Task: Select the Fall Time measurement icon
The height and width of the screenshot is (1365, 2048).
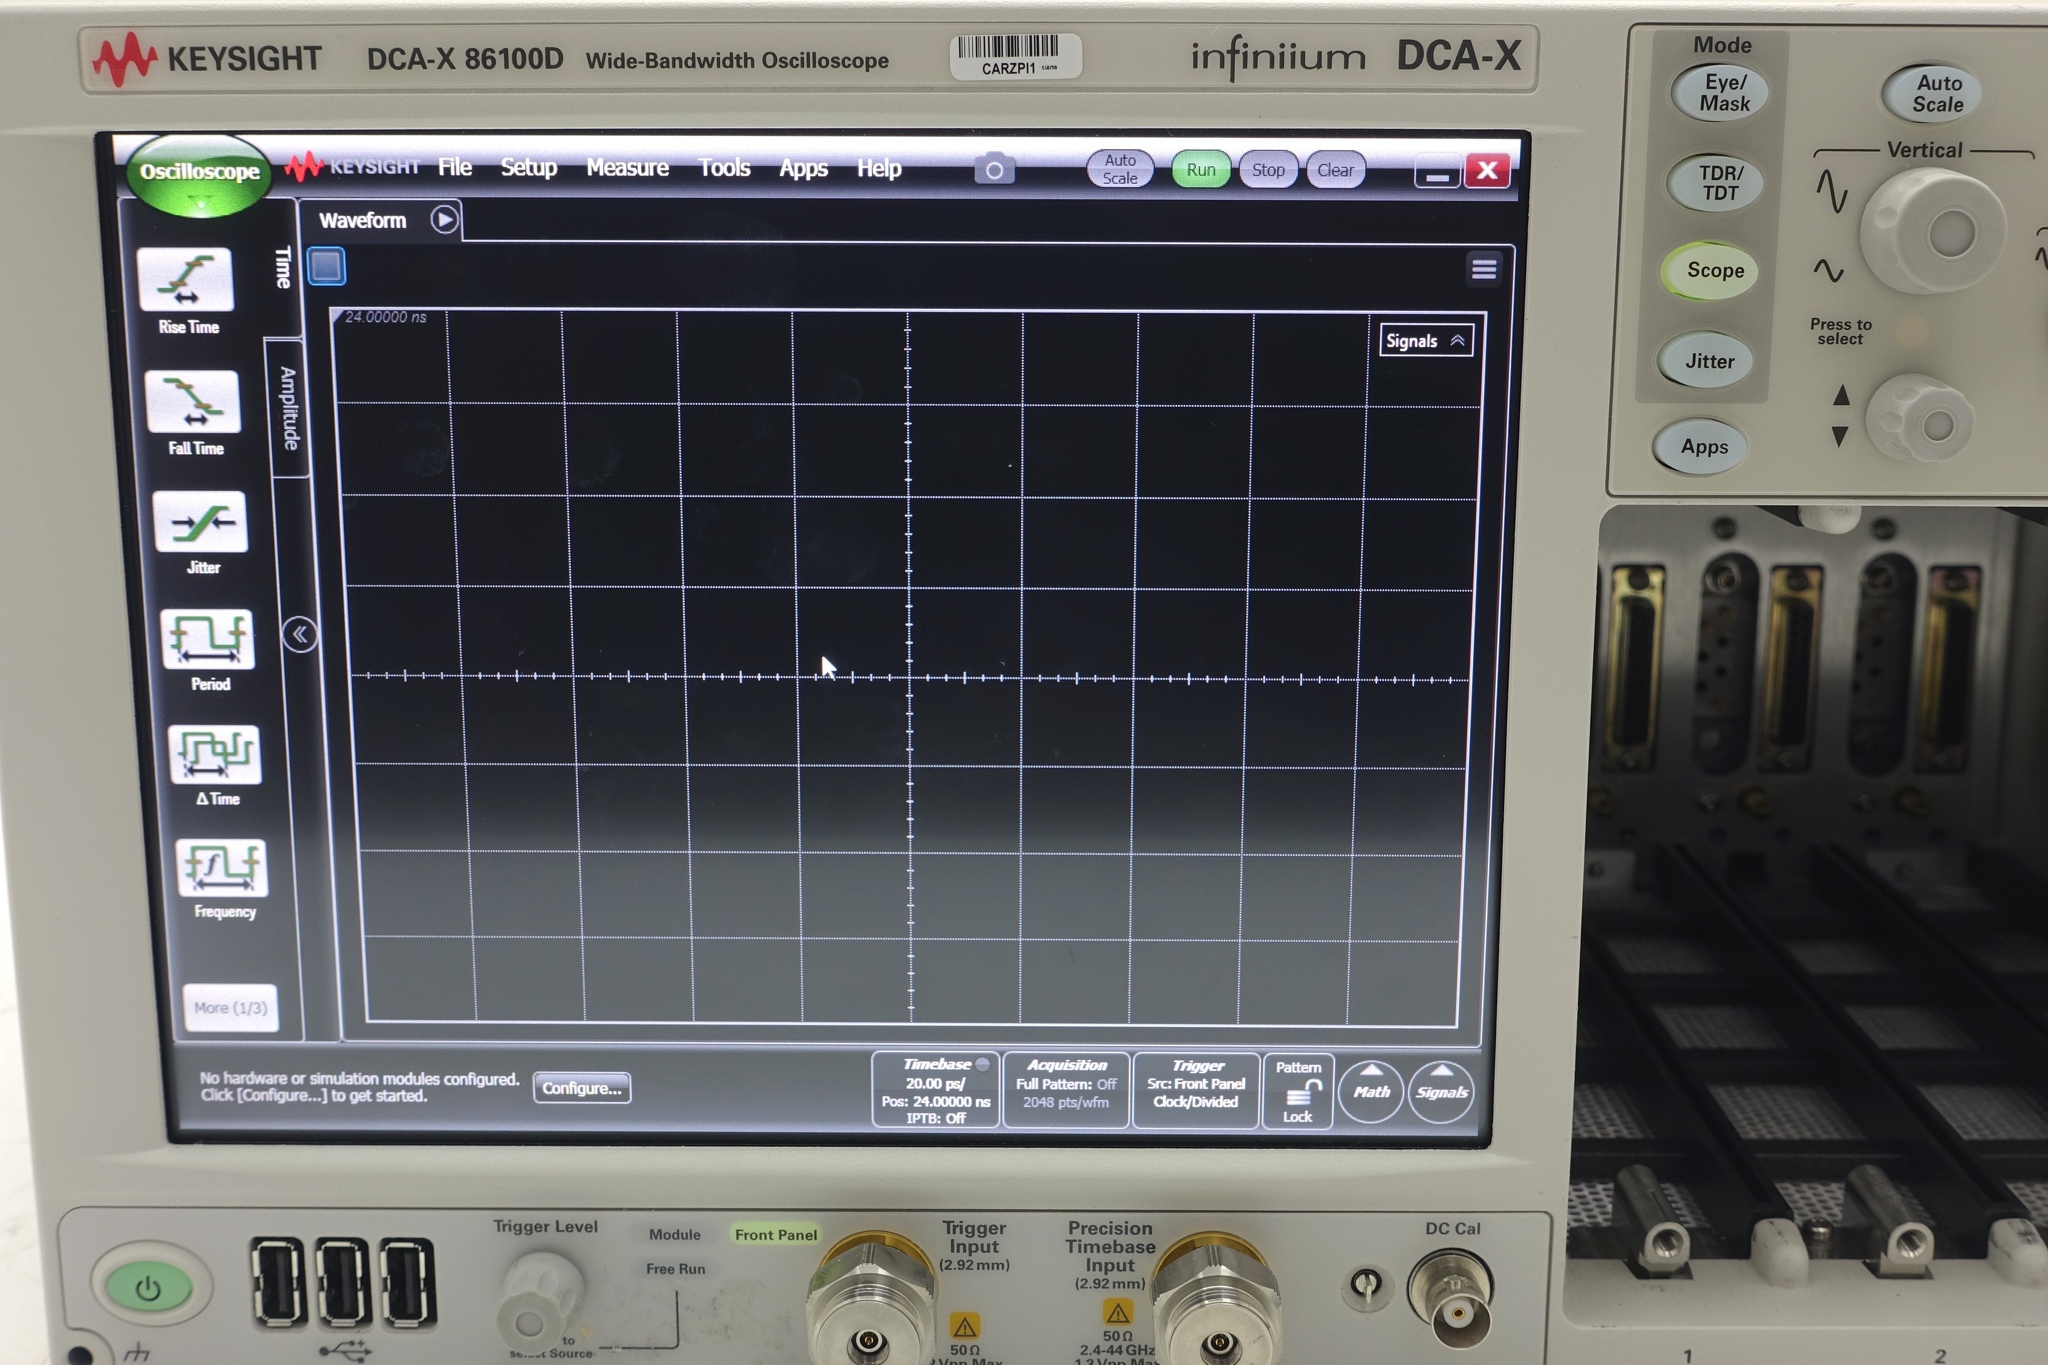Action: point(193,402)
